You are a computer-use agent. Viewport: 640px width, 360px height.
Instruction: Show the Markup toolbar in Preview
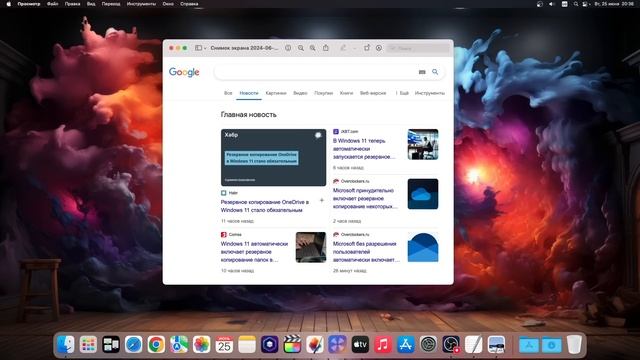379,48
